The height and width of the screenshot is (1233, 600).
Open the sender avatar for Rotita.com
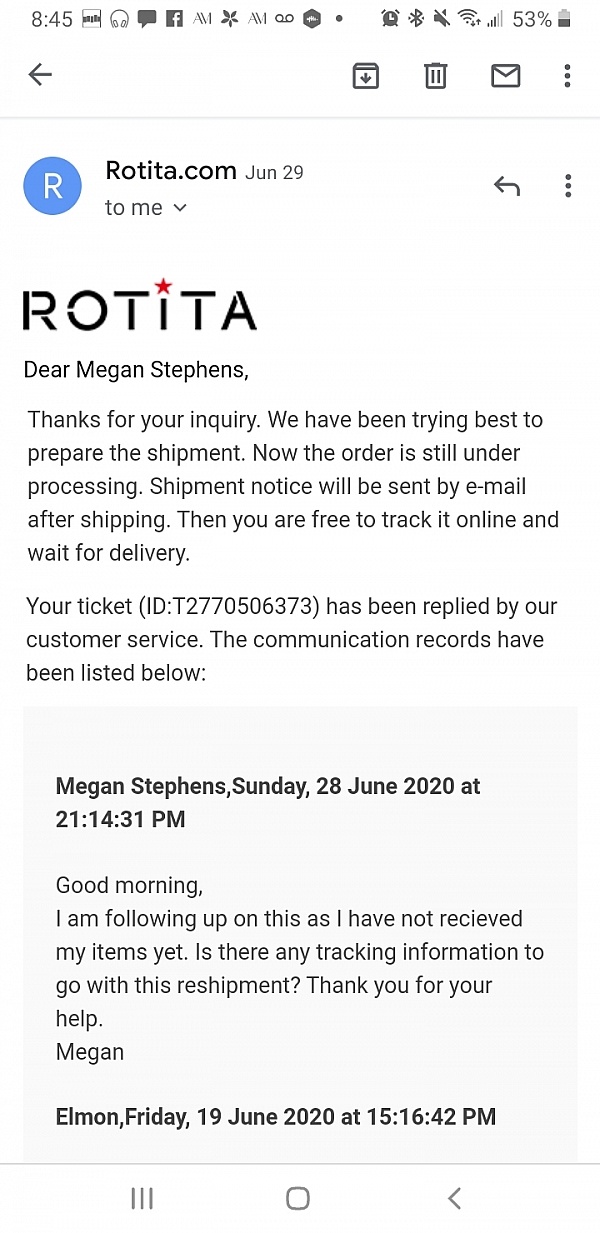[x=52, y=186]
